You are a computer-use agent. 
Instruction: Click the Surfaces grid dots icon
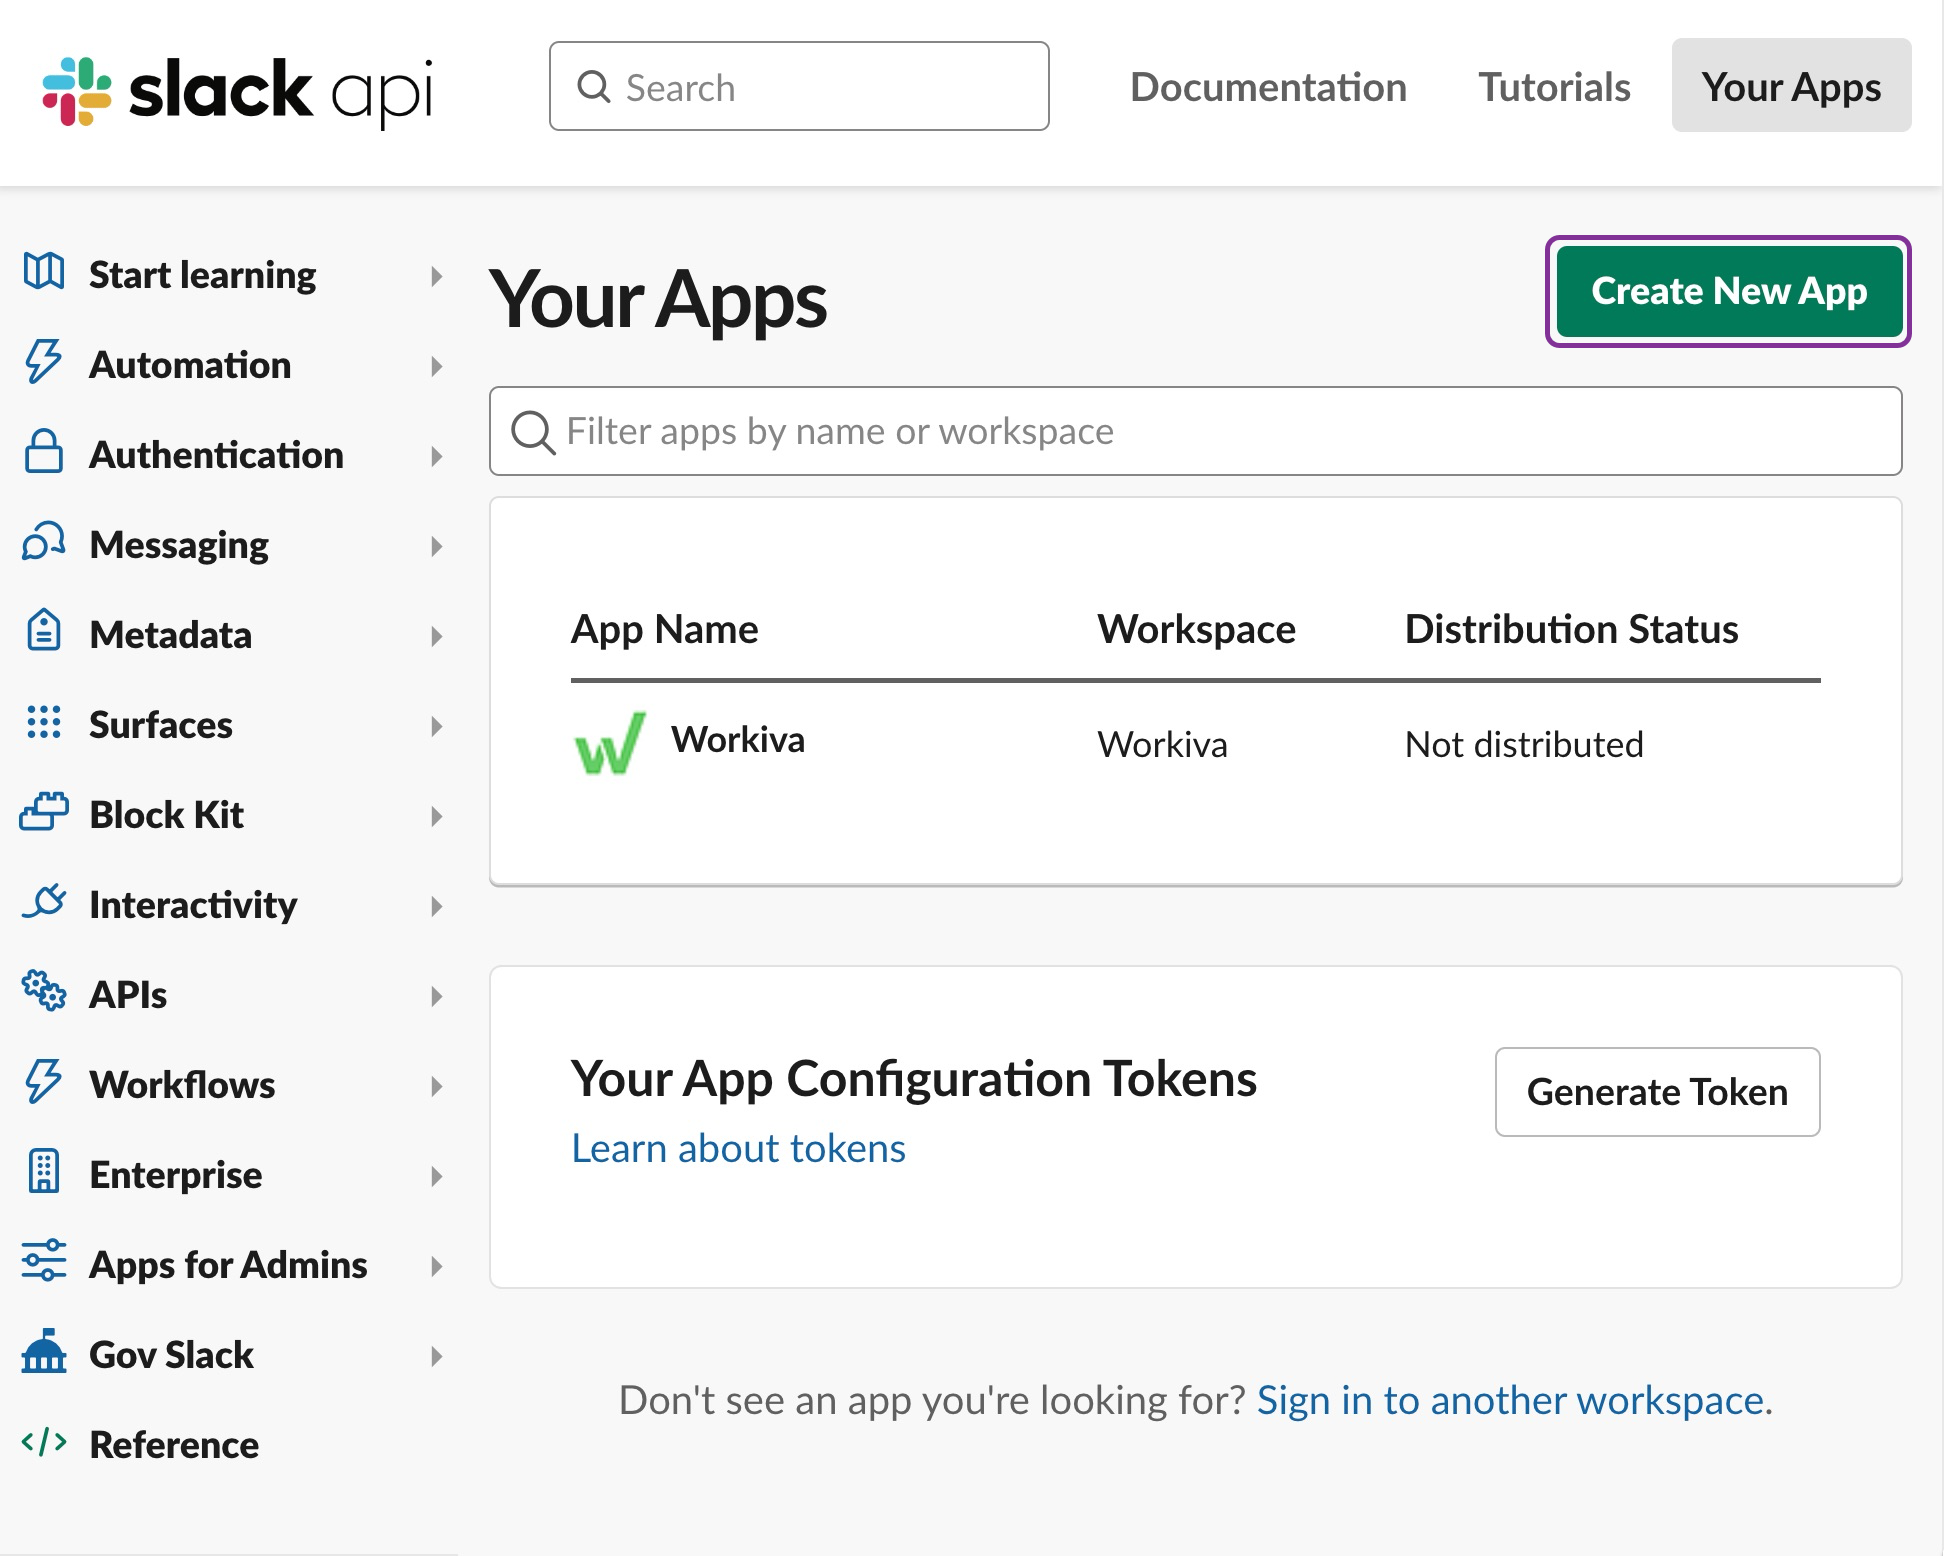tap(44, 722)
